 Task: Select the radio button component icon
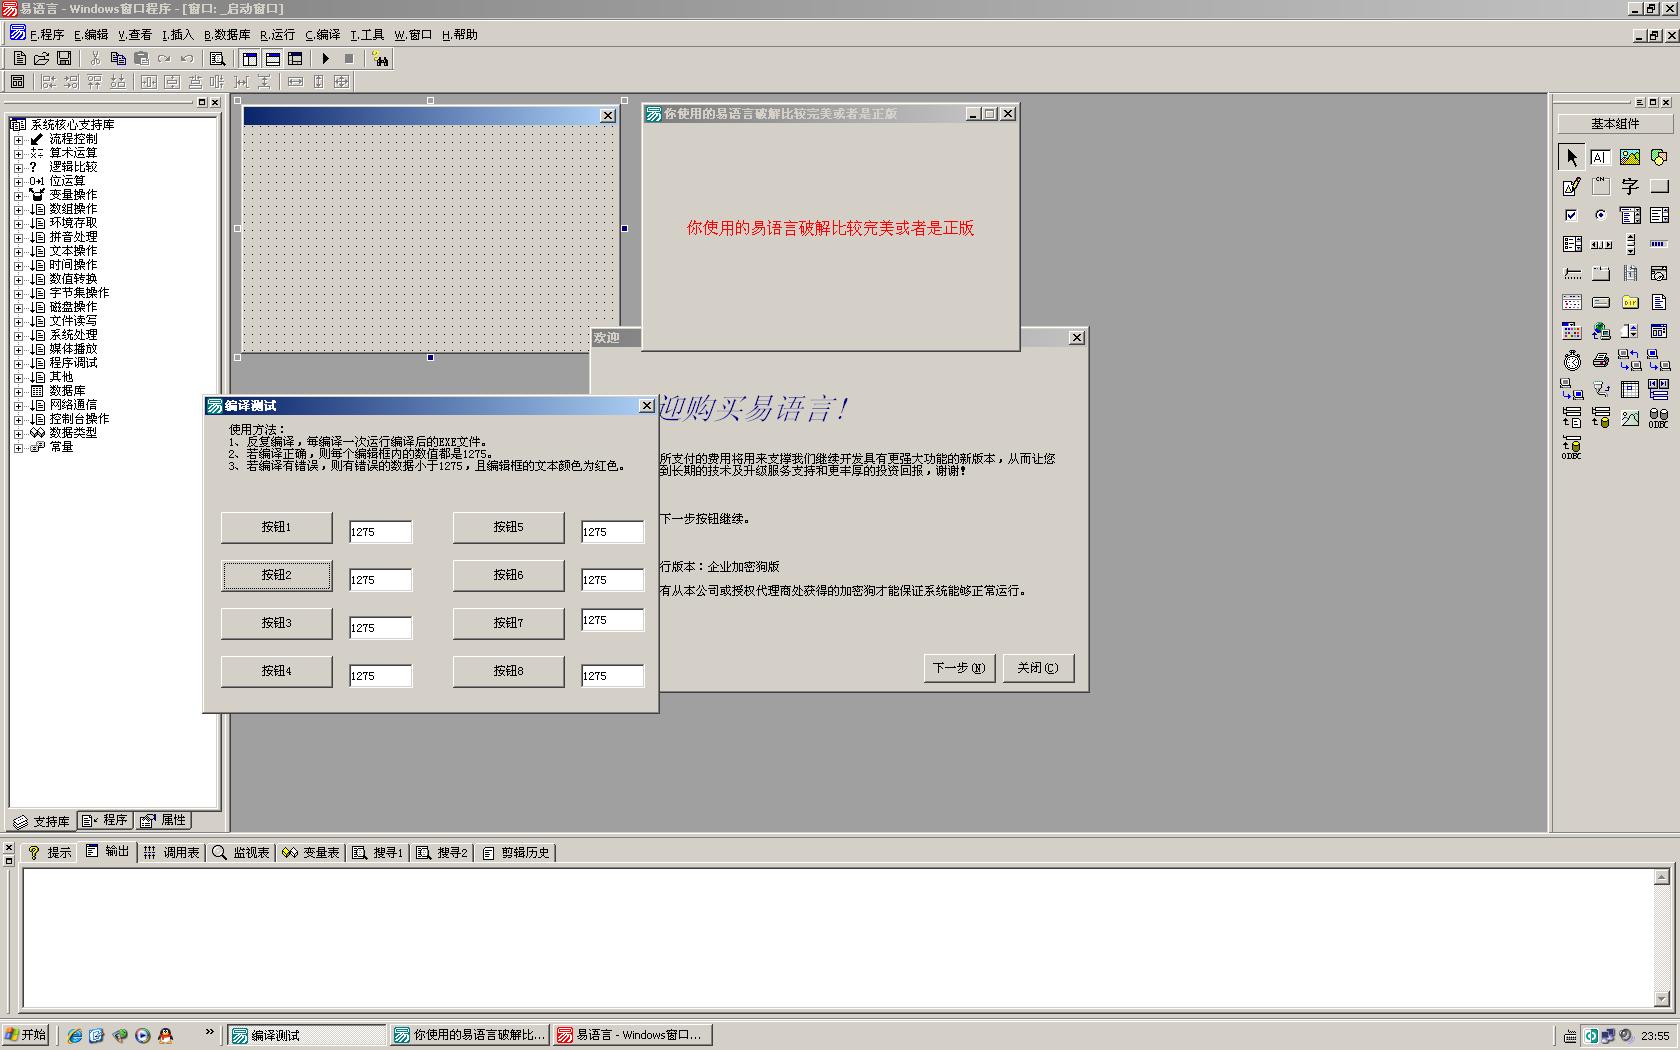(x=1600, y=215)
